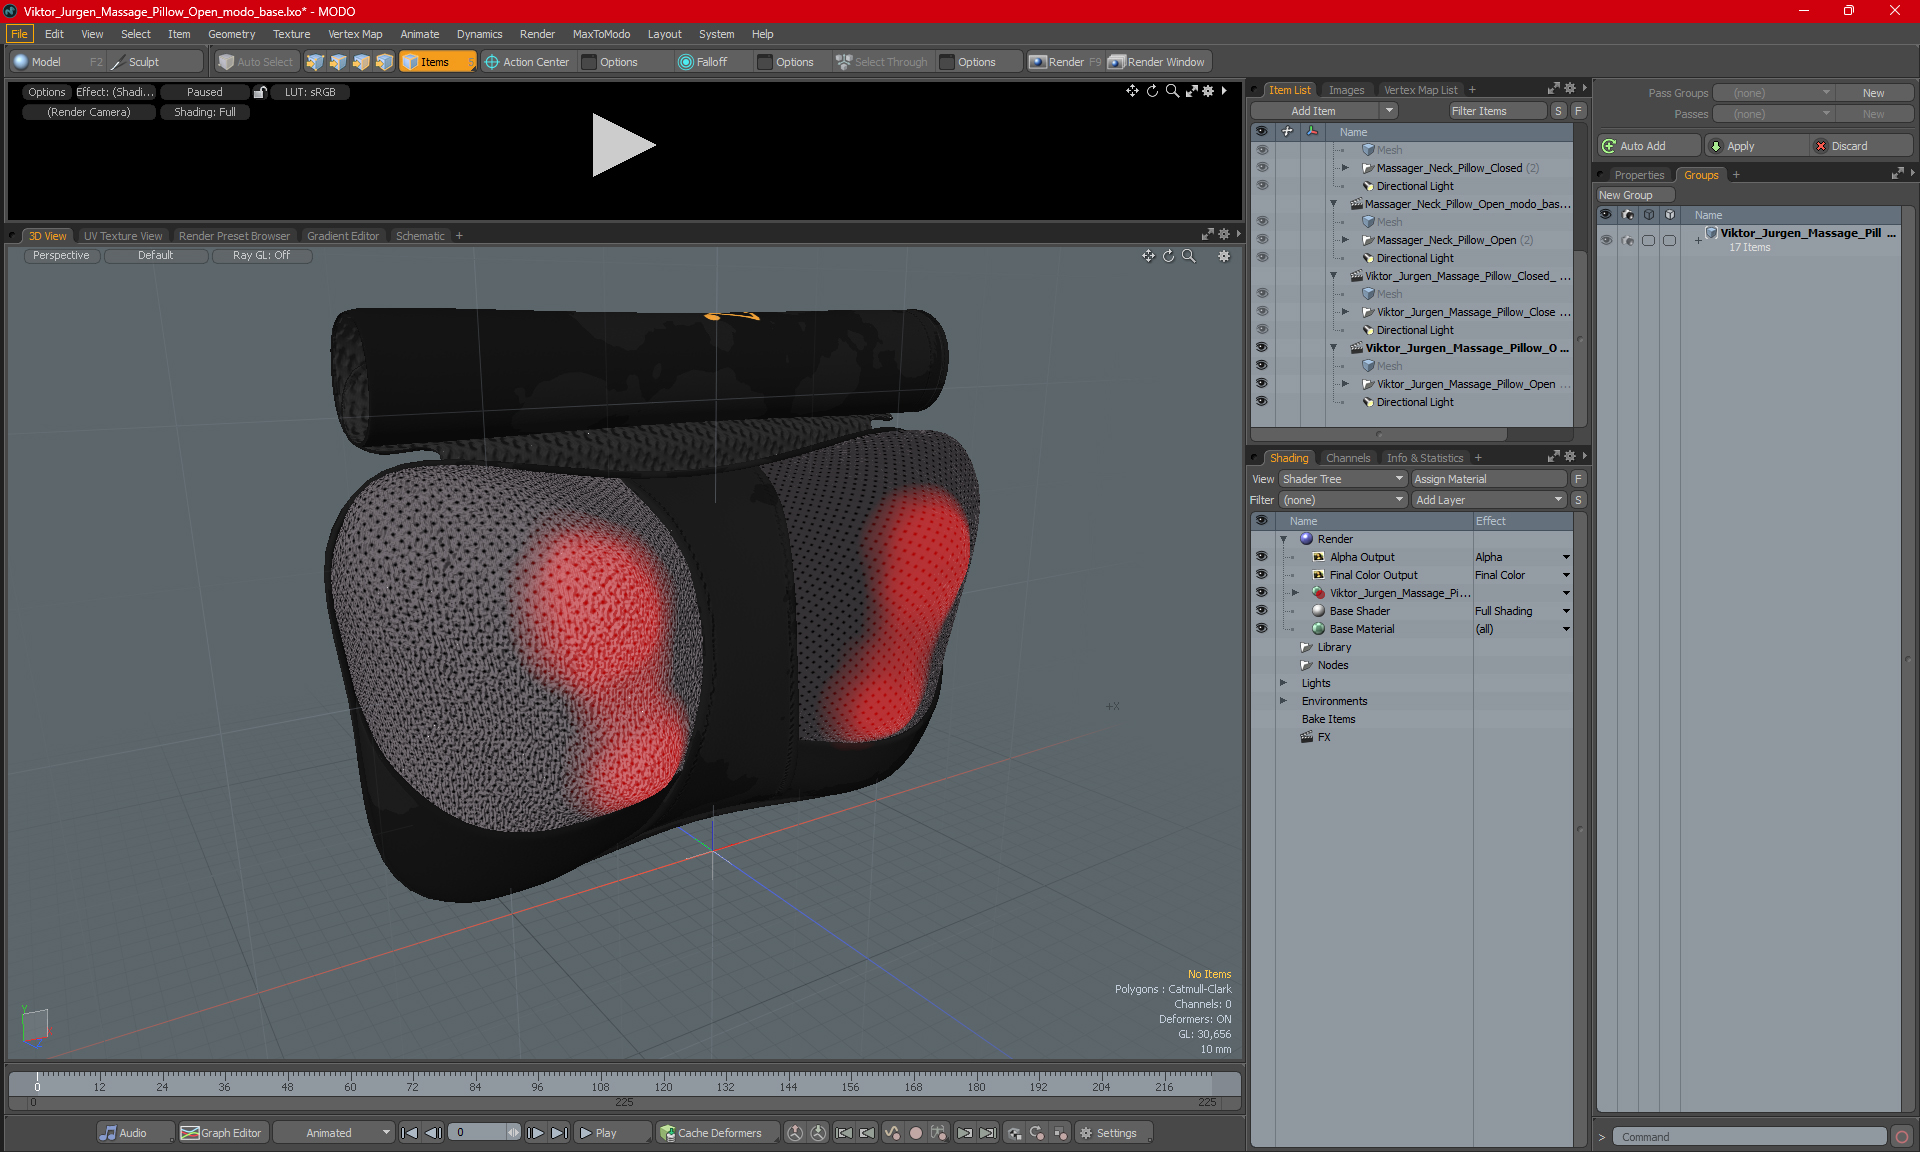Click the Assign Material button
This screenshot has height=1152, width=1920.
pyautogui.click(x=1489, y=479)
